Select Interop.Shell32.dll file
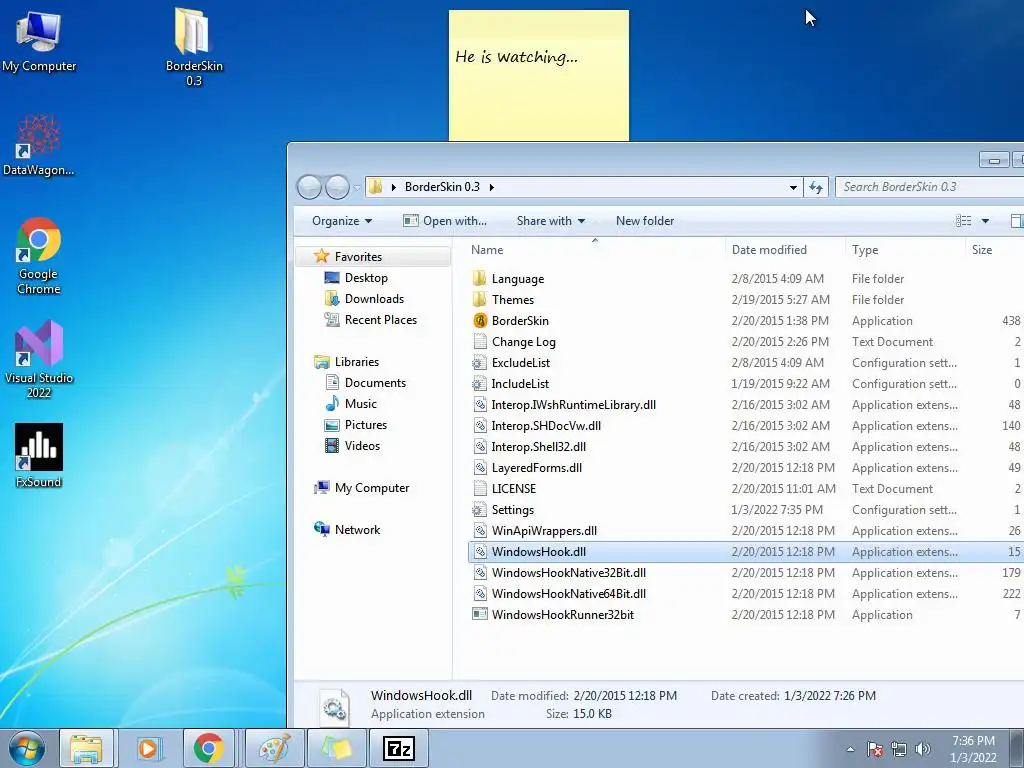The width and height of the screenshot is (1024, 768). point(538,447)
